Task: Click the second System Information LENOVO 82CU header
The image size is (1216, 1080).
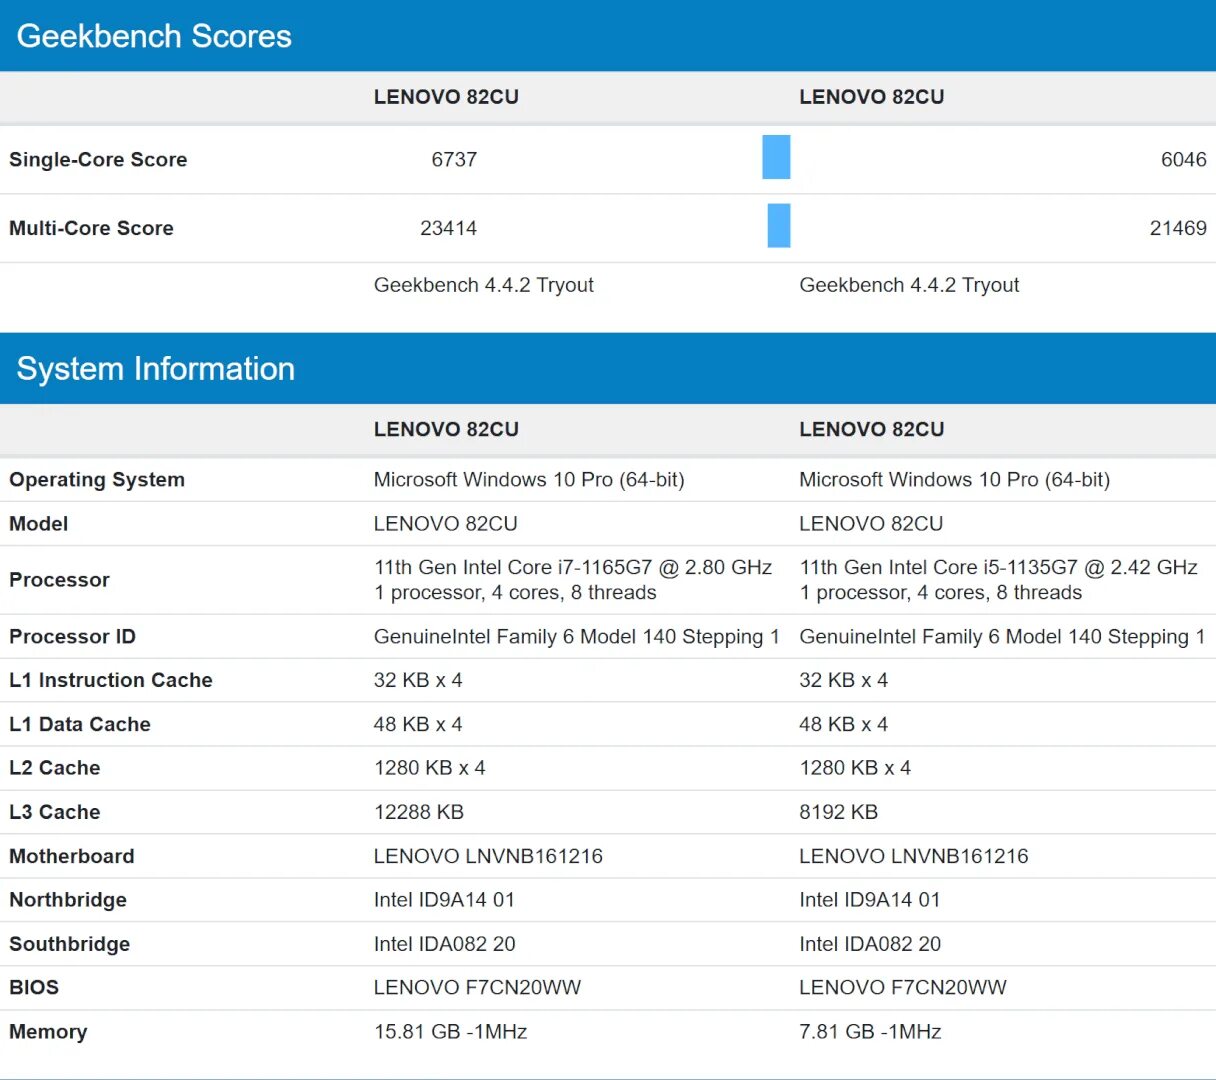Action: (x=872, y=430)
